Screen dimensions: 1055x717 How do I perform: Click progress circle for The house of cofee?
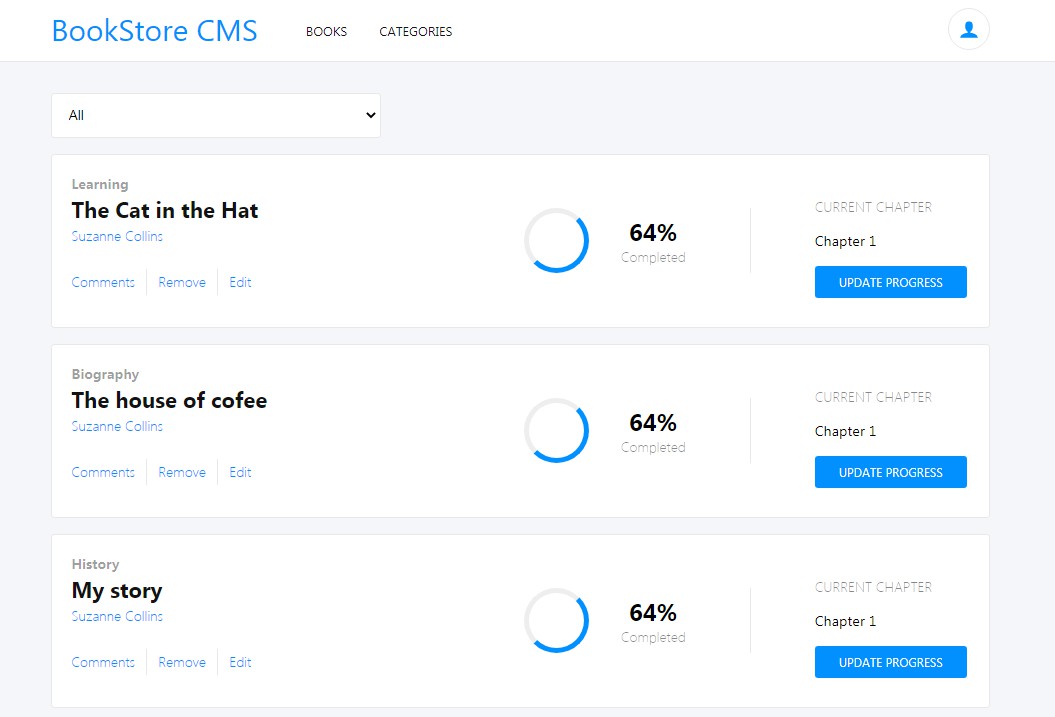pos(556,430)
